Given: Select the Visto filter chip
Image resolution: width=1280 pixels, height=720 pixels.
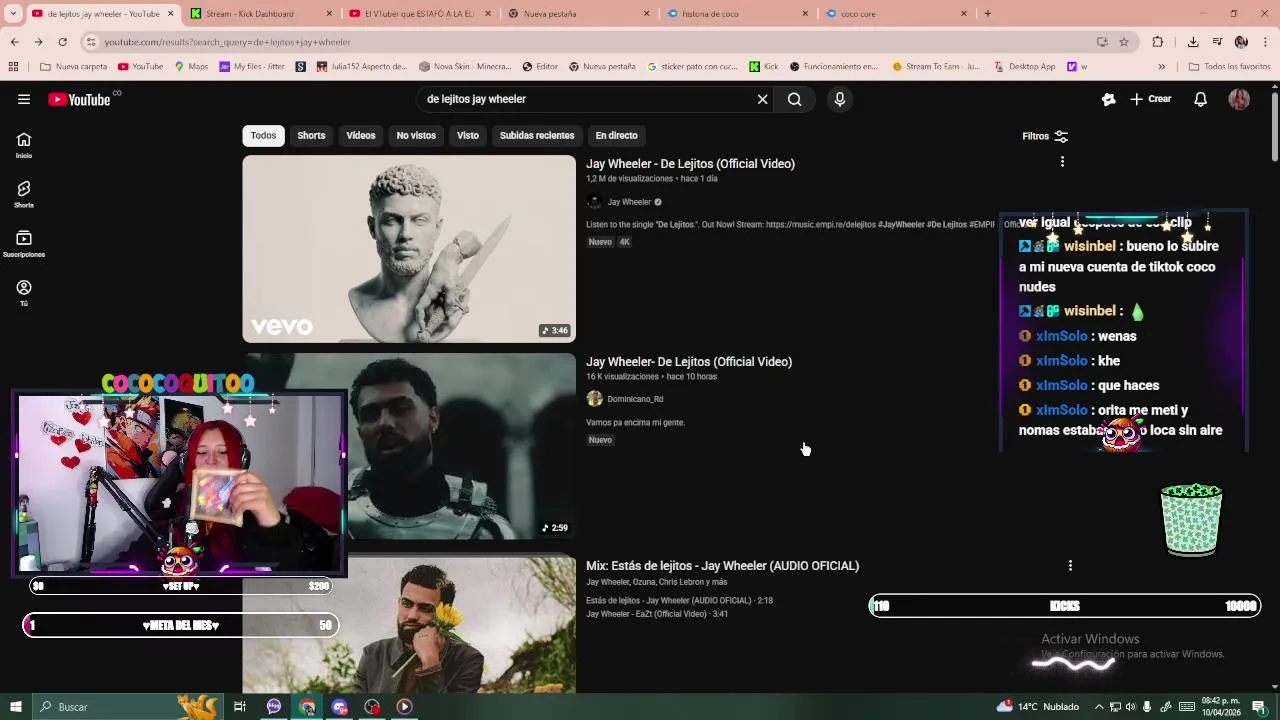Looking at the screenshot, I should [468, 135].
